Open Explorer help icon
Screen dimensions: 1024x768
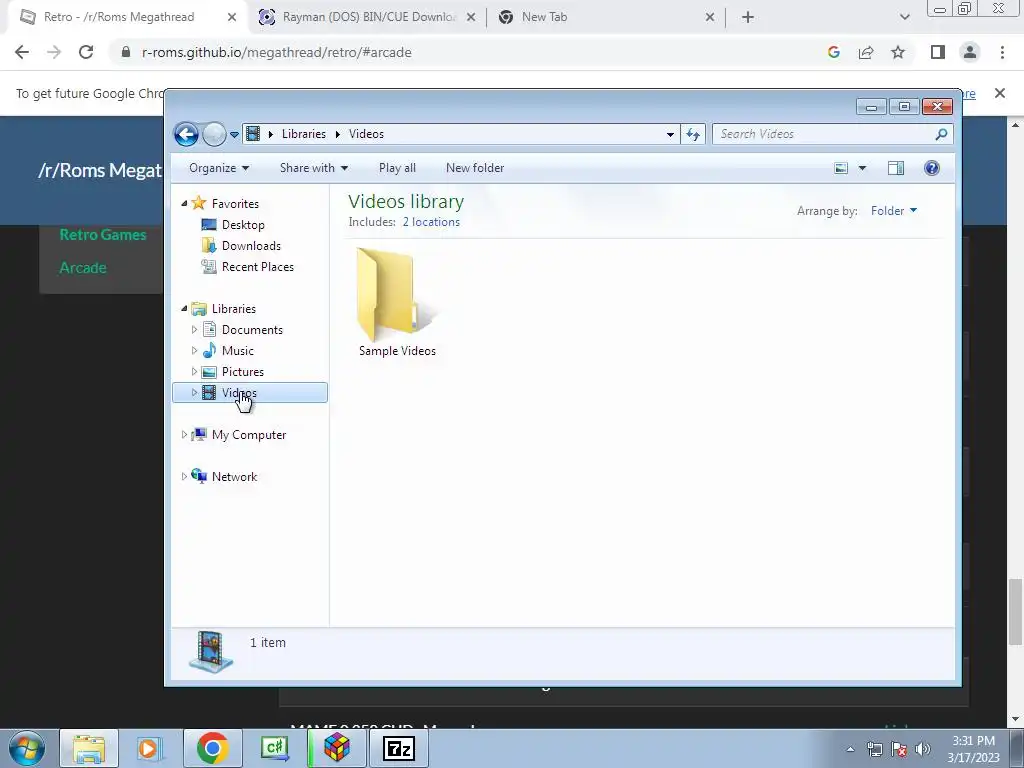932,168
